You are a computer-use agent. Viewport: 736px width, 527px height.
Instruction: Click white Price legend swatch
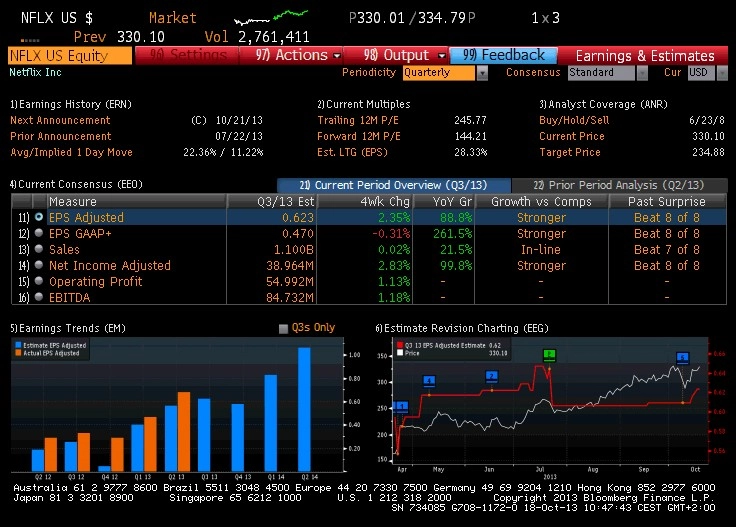(400, 353)
